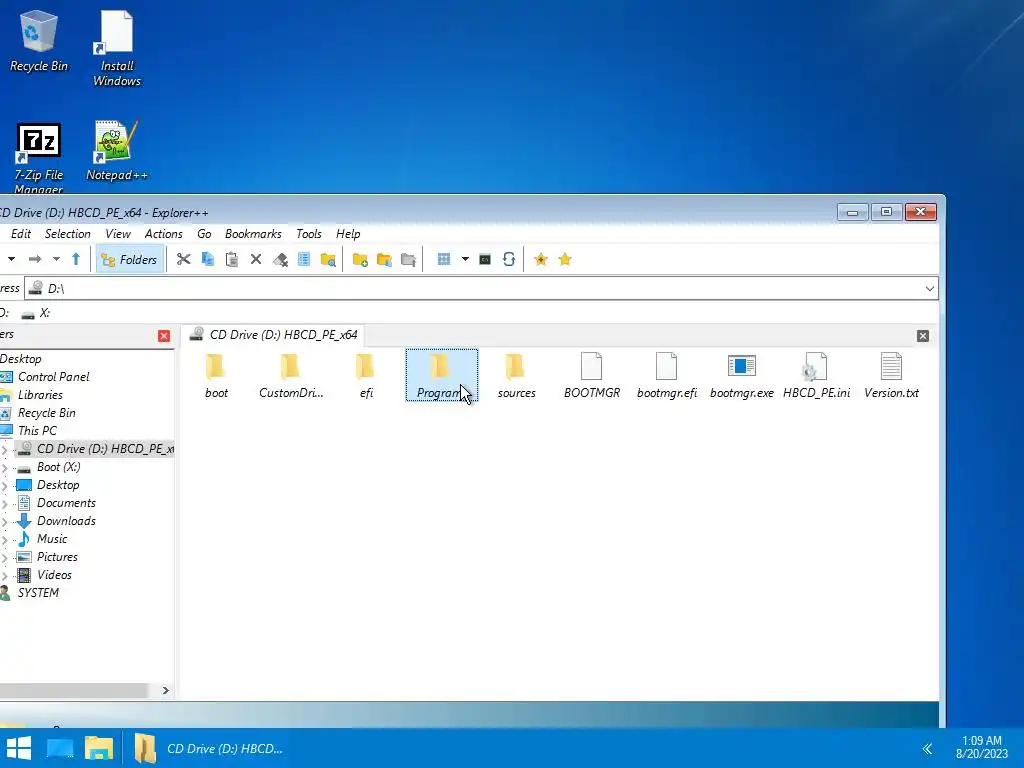Click the Delete permanently icon
Viewport: 1024px width, 768px height.
[x=280, y=259]
